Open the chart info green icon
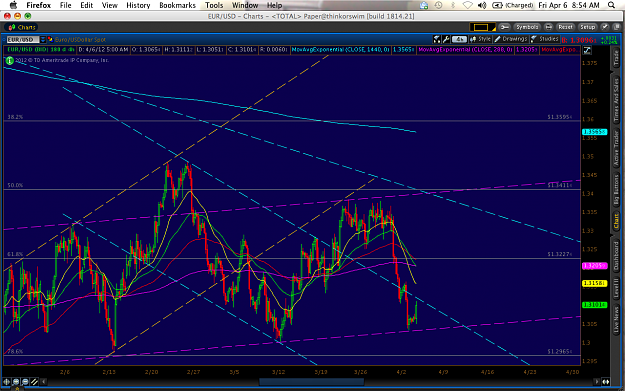The image size is (625, 391). [x=9, y=61]
